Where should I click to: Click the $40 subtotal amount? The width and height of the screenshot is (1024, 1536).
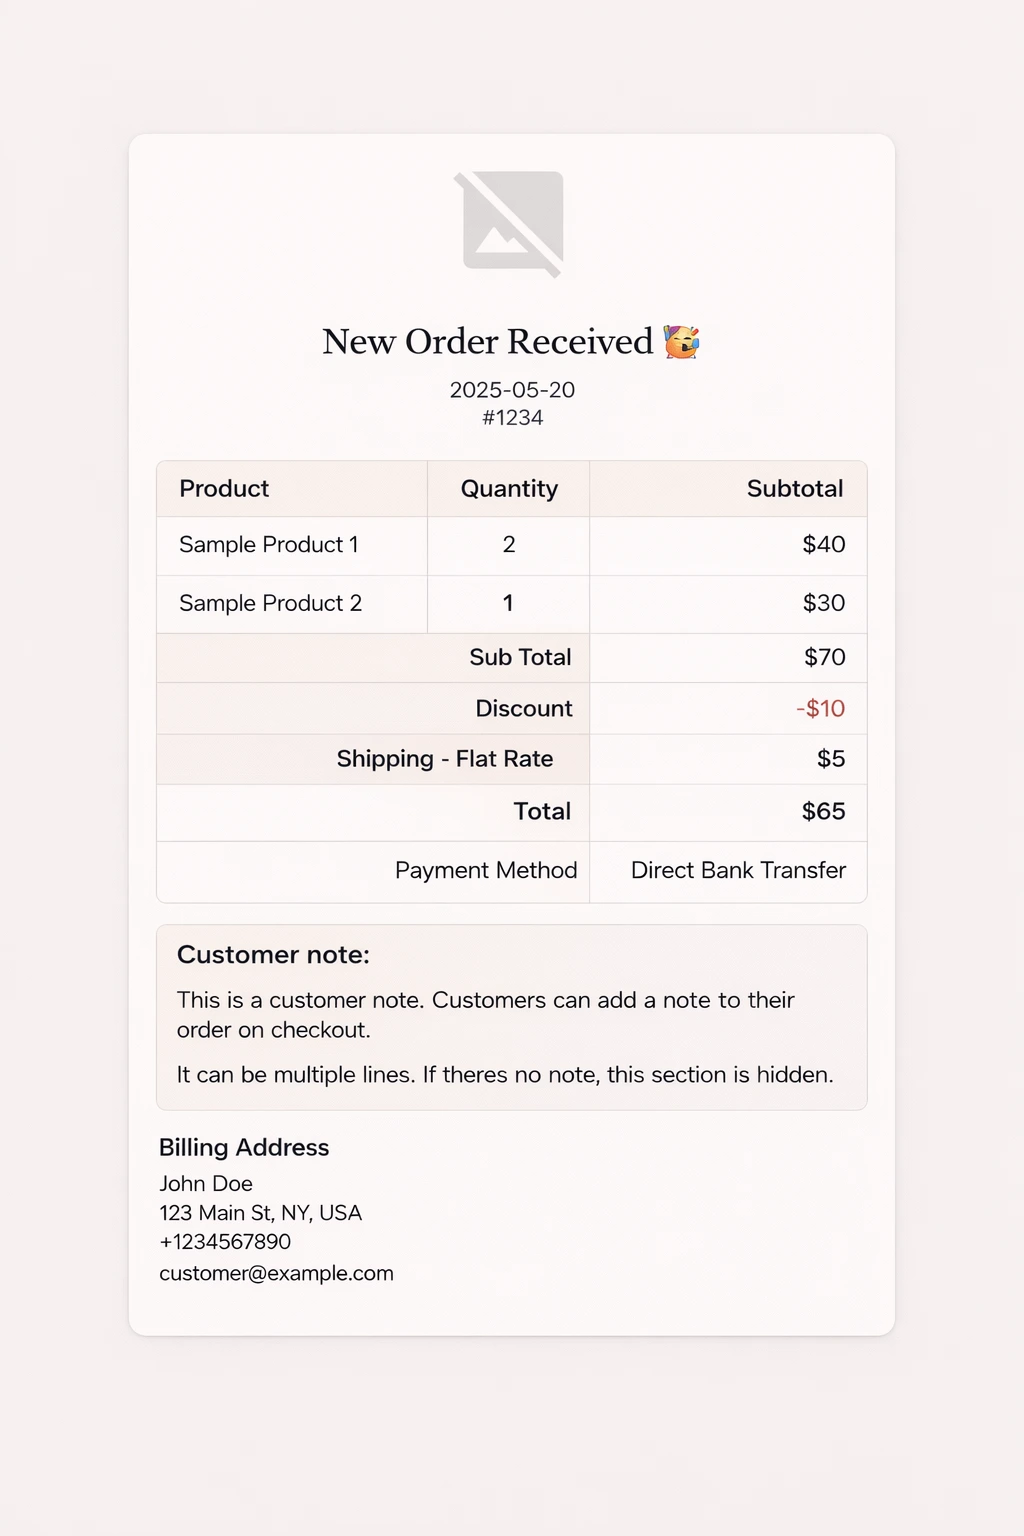click(x=824, y=545)
